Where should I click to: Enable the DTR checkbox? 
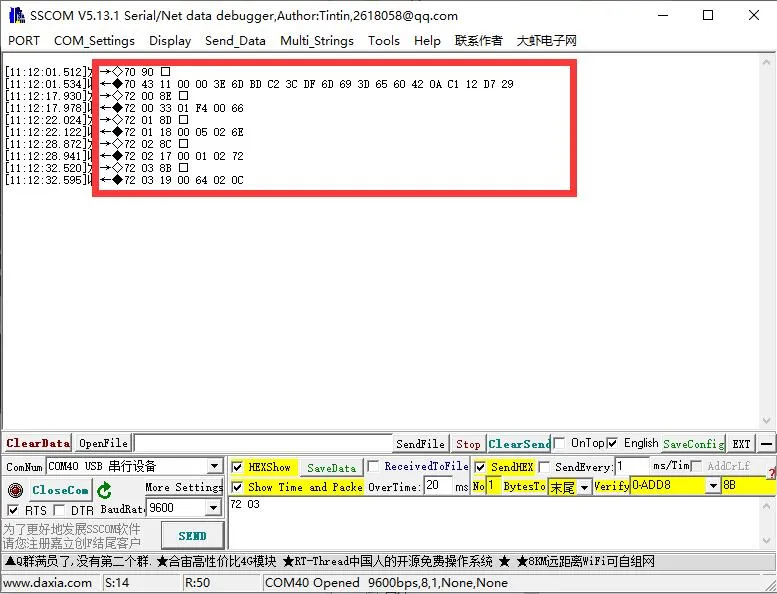tap(59, 510)
